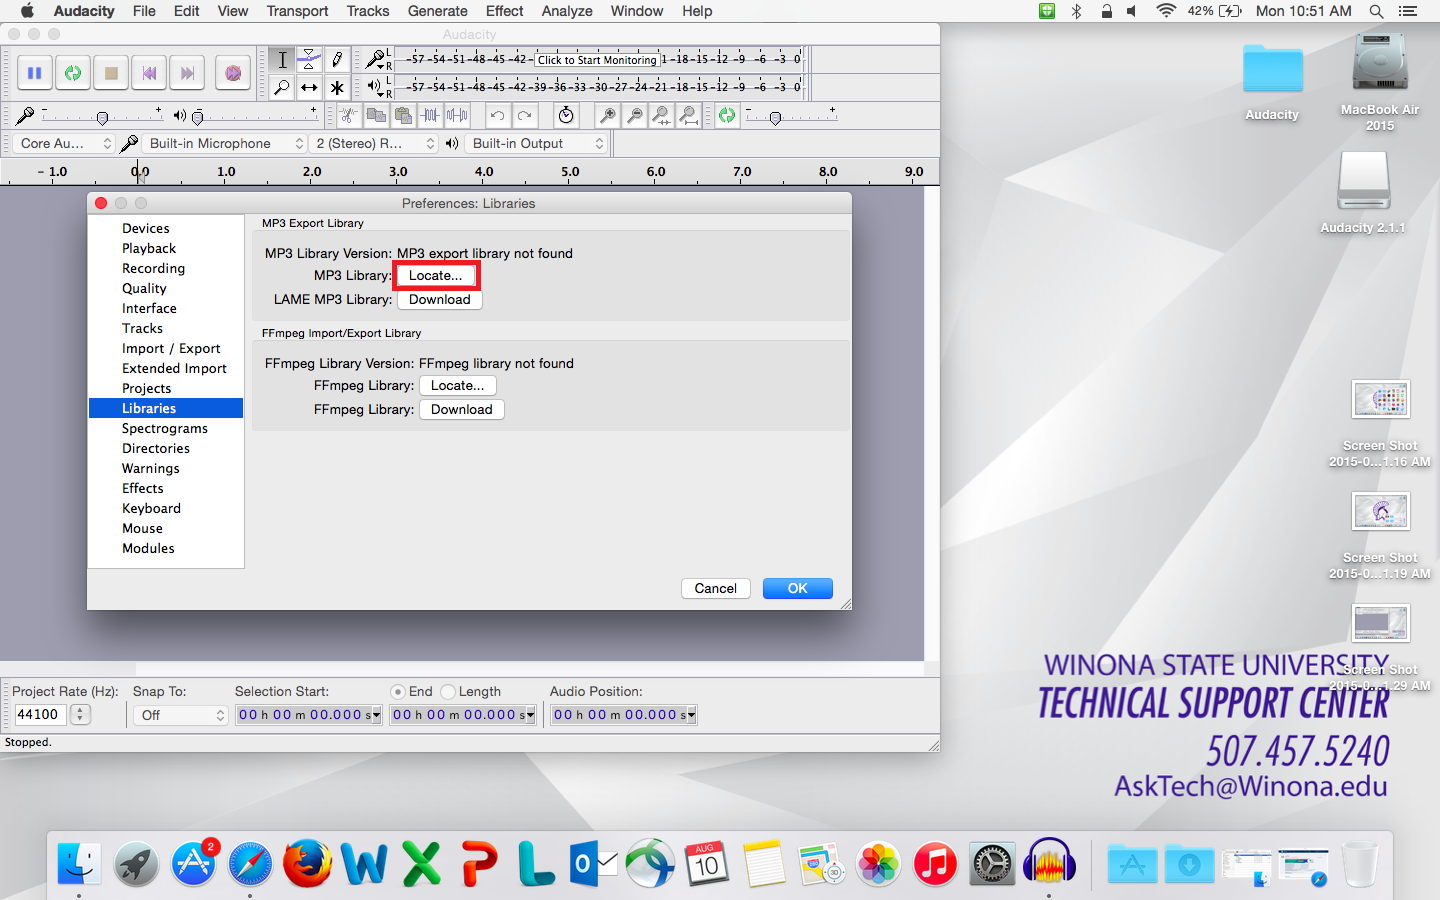Select the End radio button
Viewport: 1440px width, 900px height.
(398, 691)
